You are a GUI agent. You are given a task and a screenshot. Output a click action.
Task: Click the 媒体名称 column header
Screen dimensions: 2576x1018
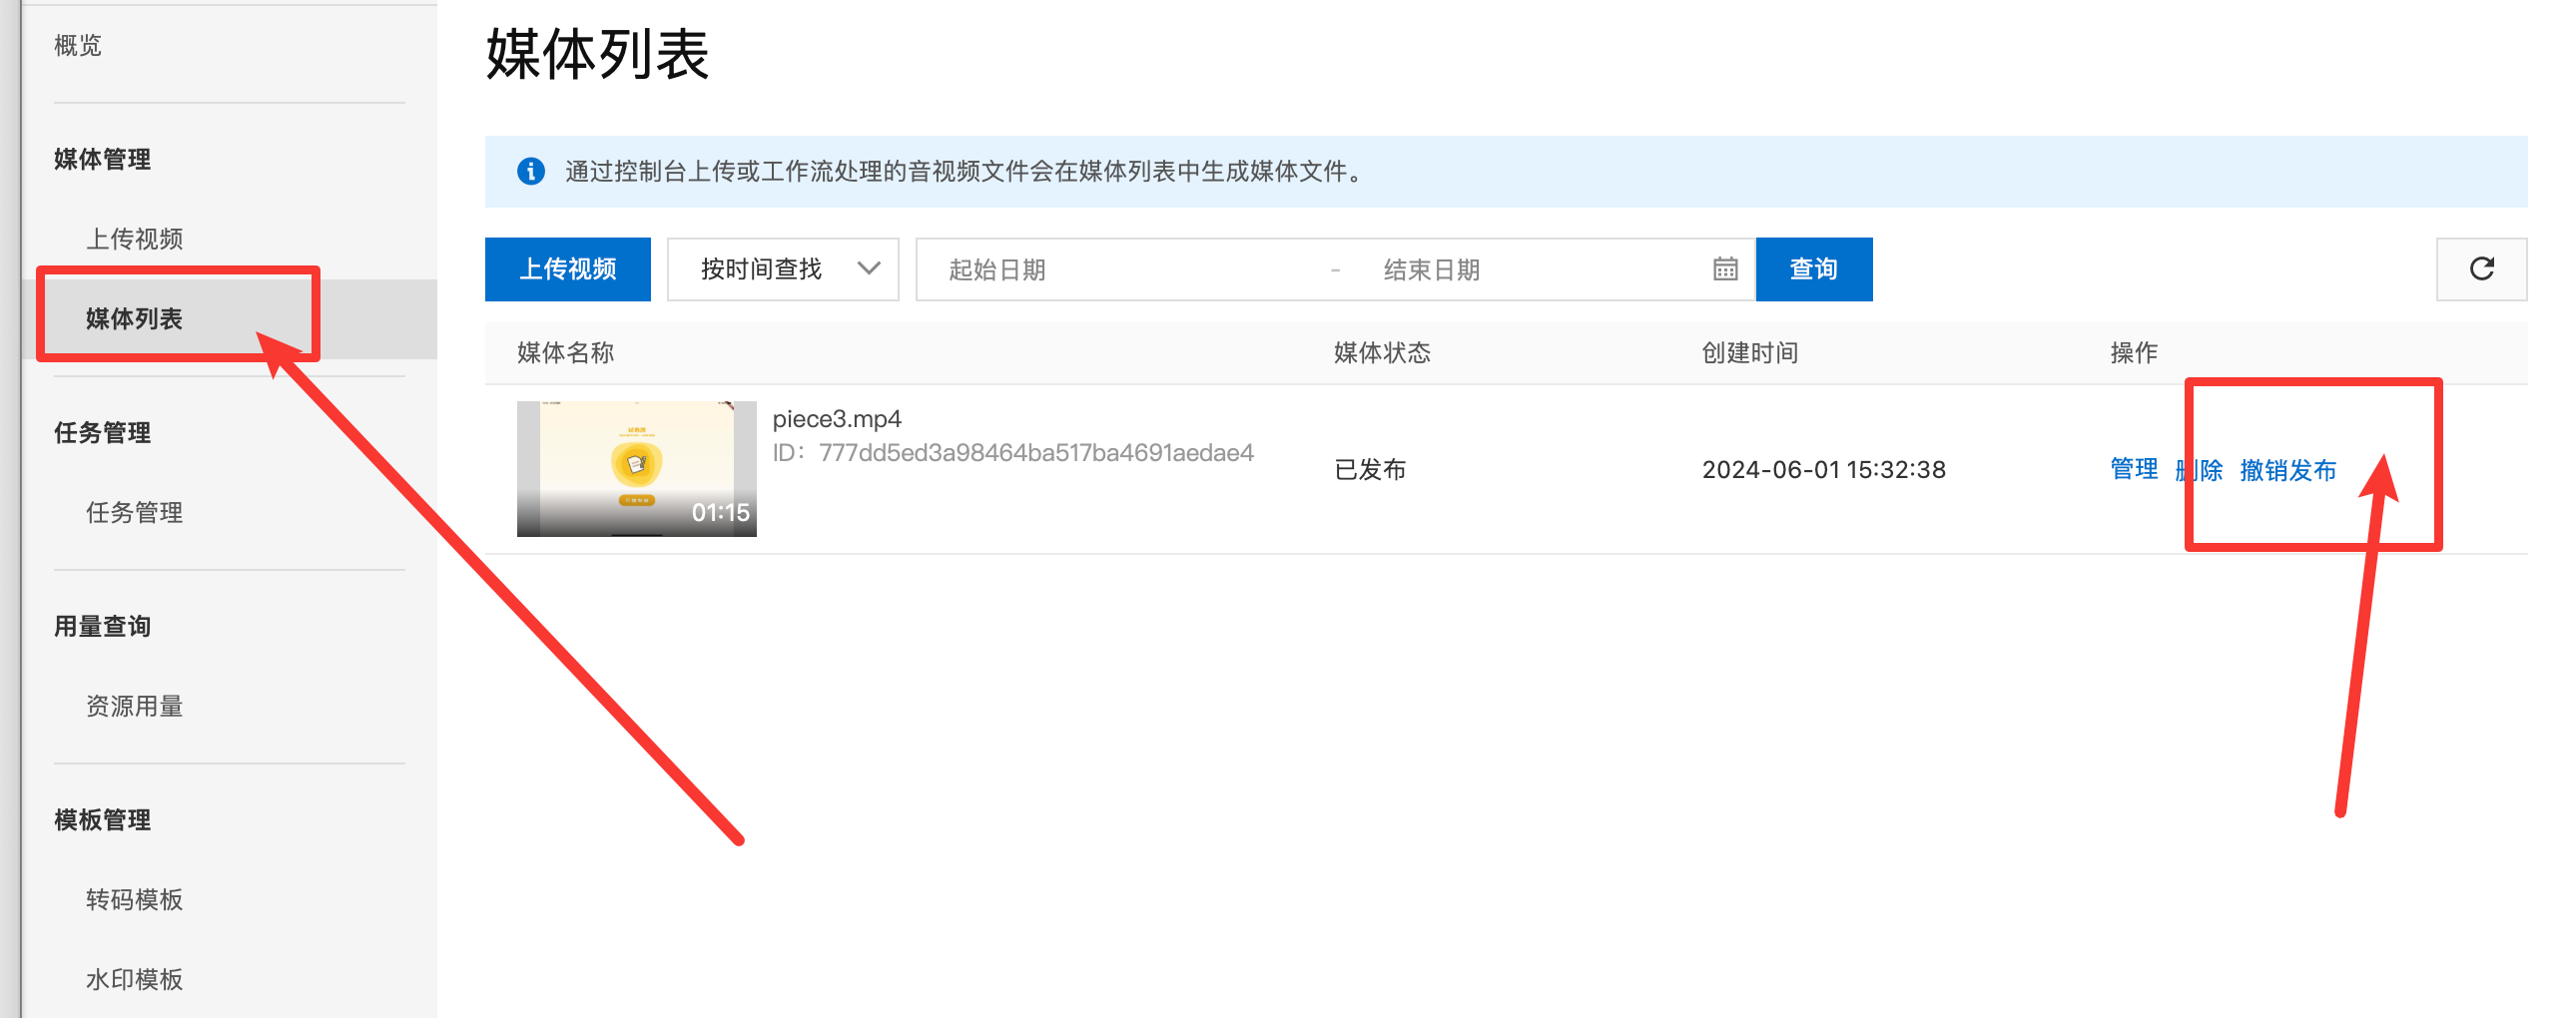click(565, 353)
